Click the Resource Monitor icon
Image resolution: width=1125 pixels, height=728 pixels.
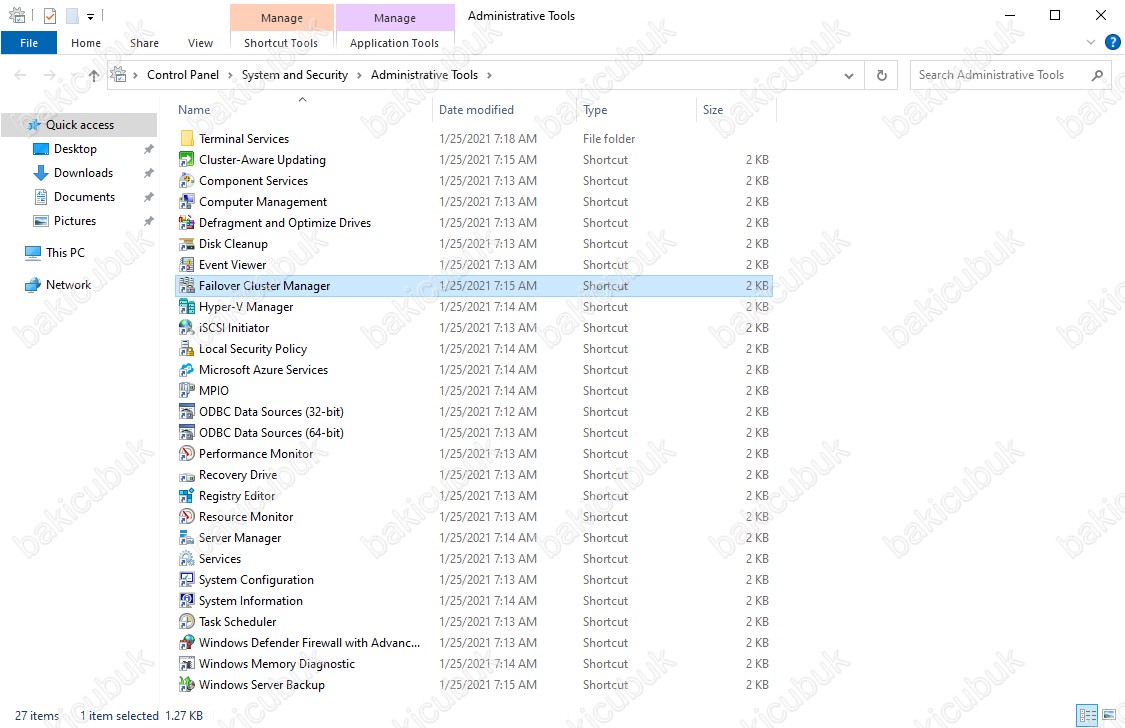[187, 516]
